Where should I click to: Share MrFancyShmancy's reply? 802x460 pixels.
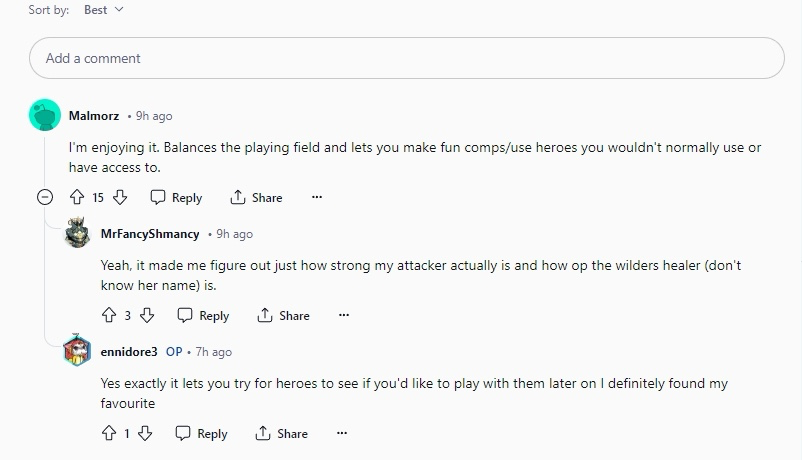283,316
